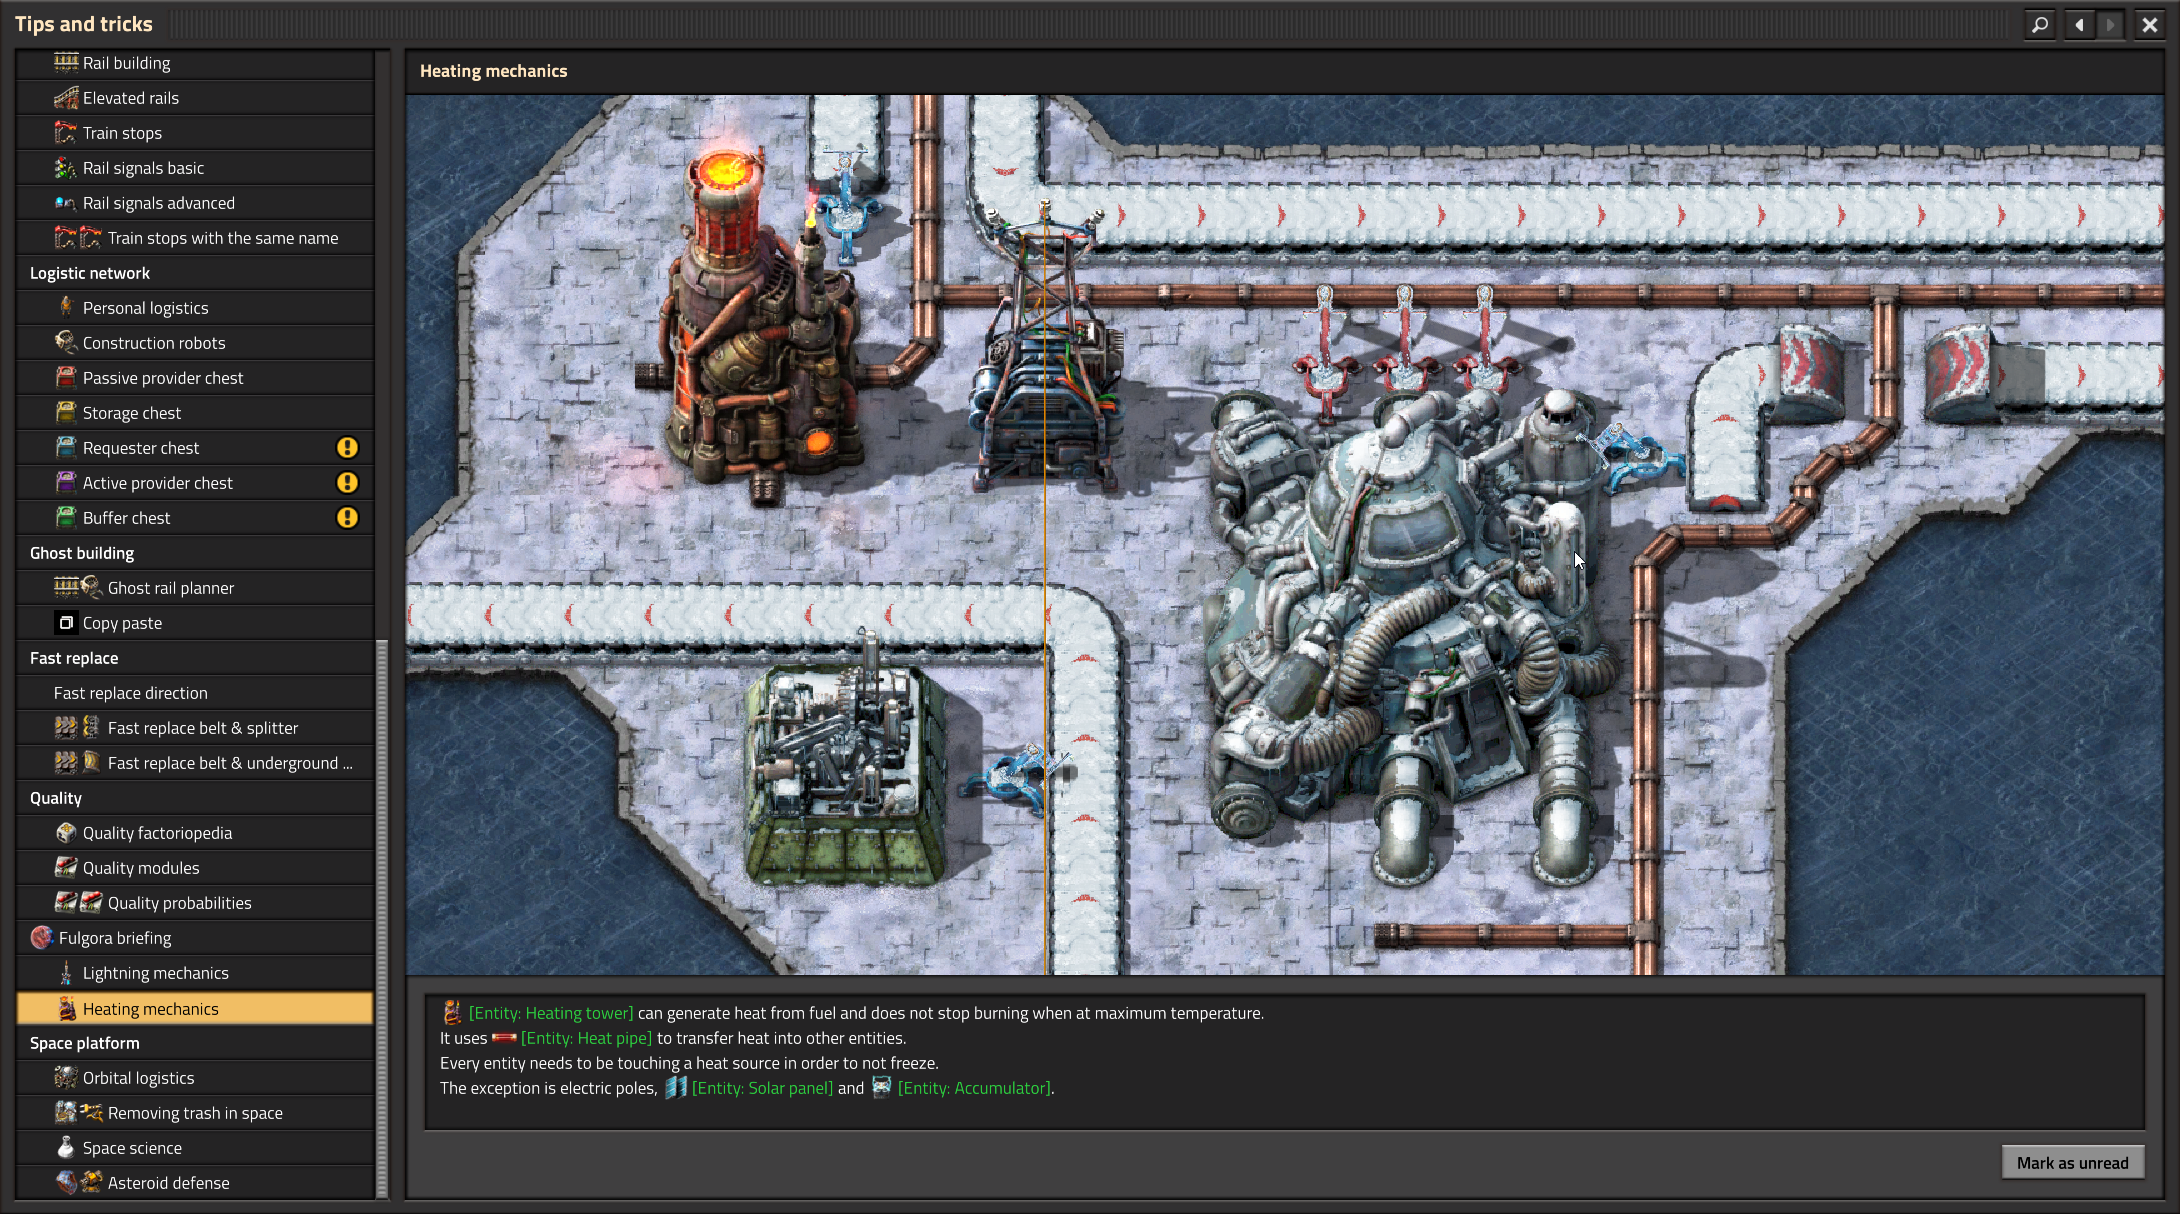2180x1214 pixels.
Task: Select the Storage chest tip
Action: coord(195,413)
